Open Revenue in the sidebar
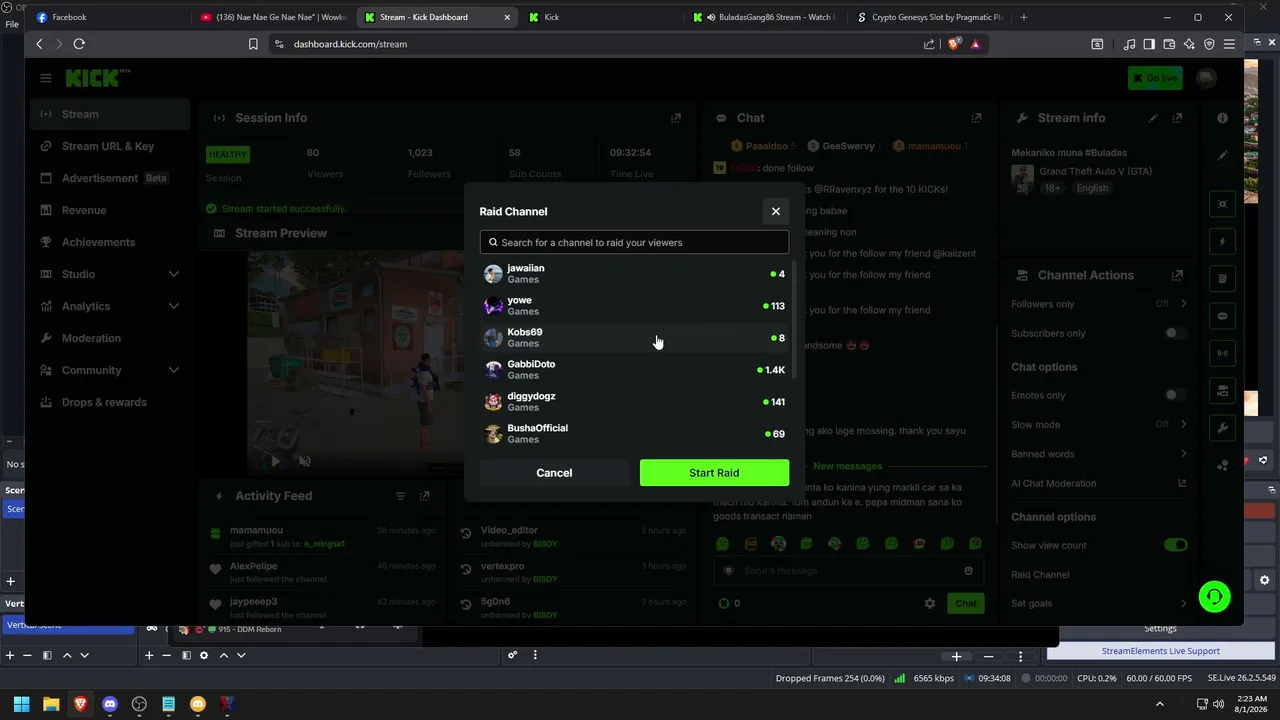 [109, 210]
